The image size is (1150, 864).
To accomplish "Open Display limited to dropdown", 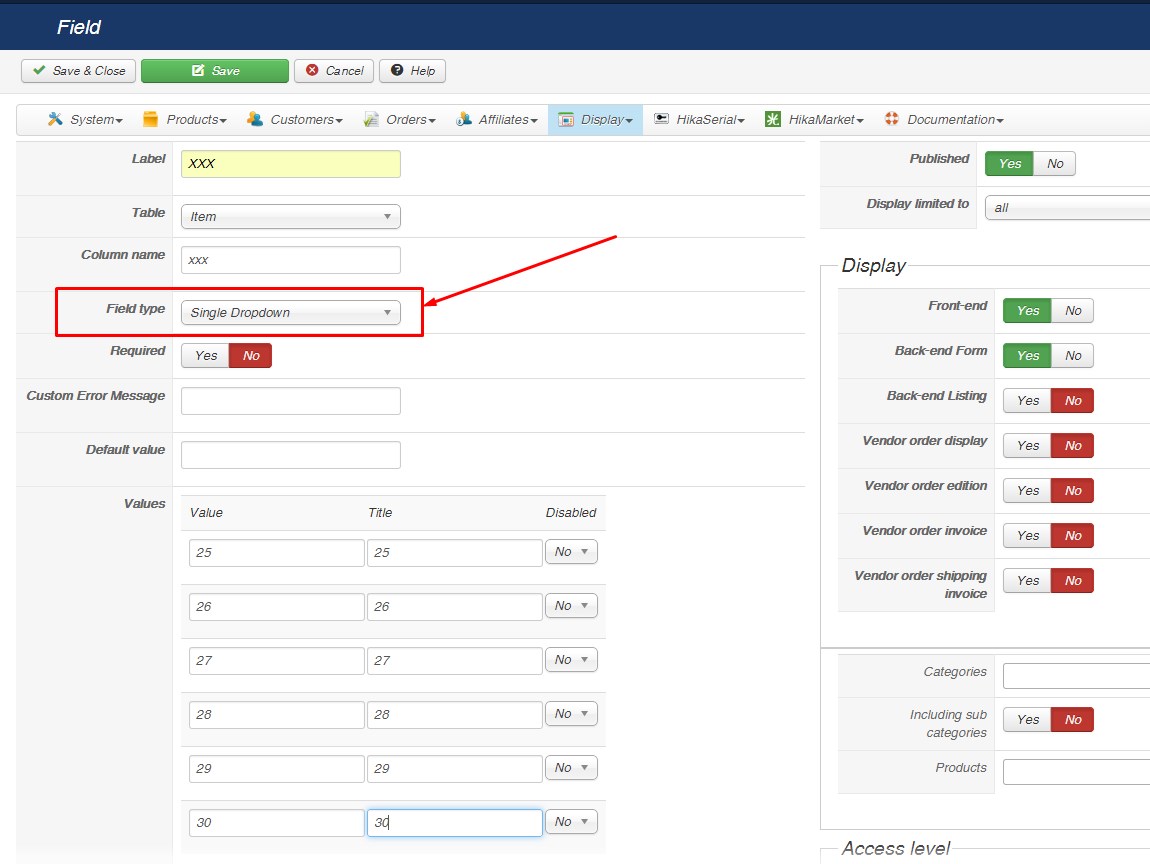I will [x=1067, y=208].
